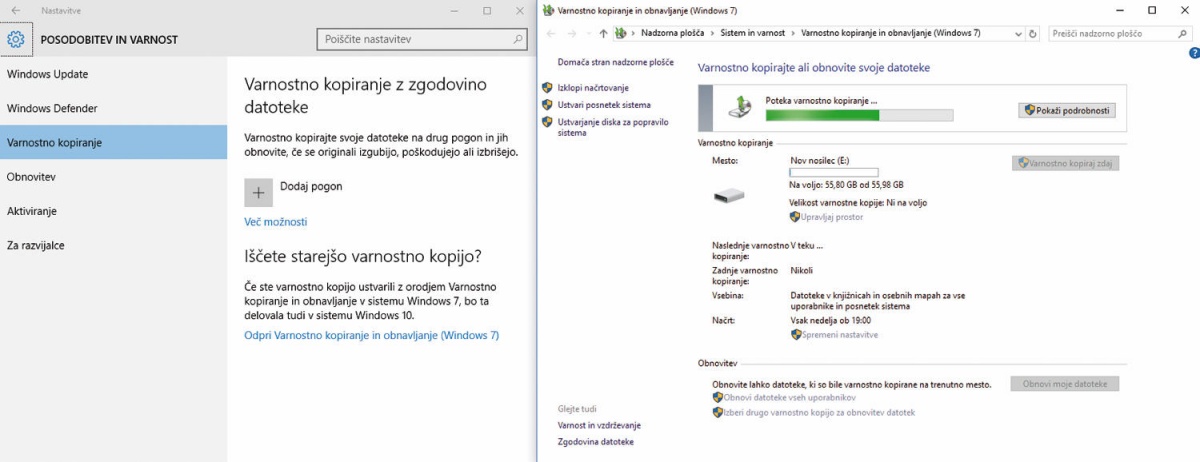
Task: Click the Izklopi načrtovanje link
Action: coord(593,88)
